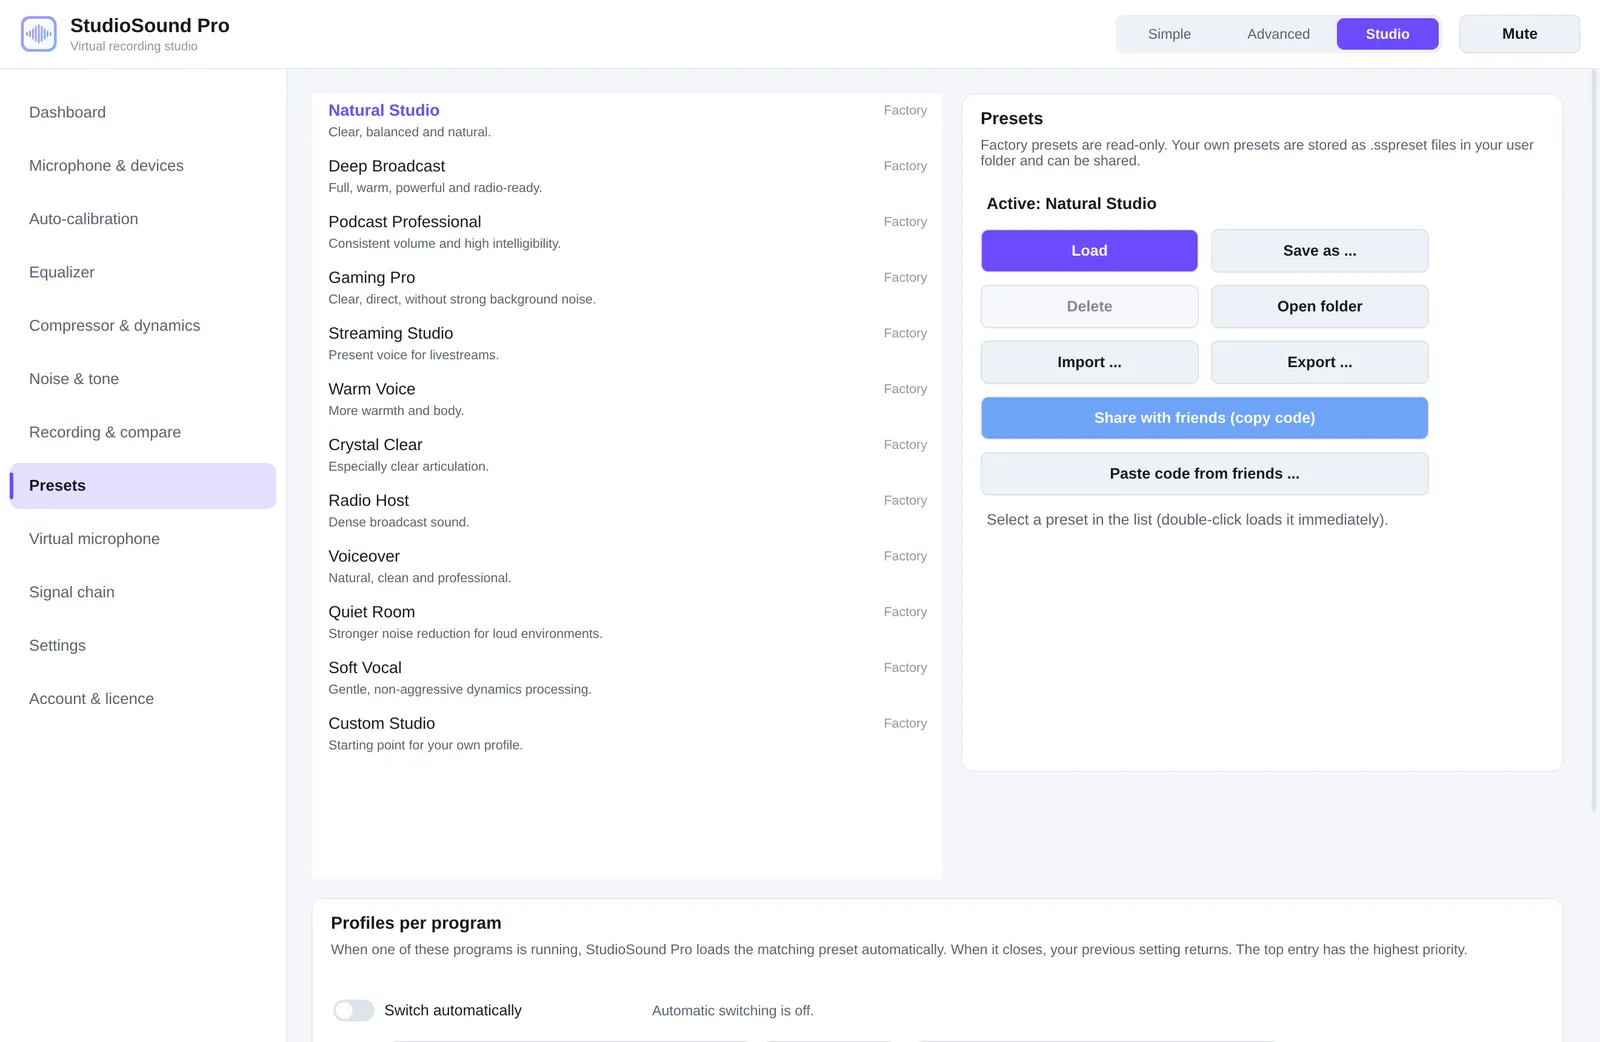Toggle the Switch automatically switch

click(354, 1010)
